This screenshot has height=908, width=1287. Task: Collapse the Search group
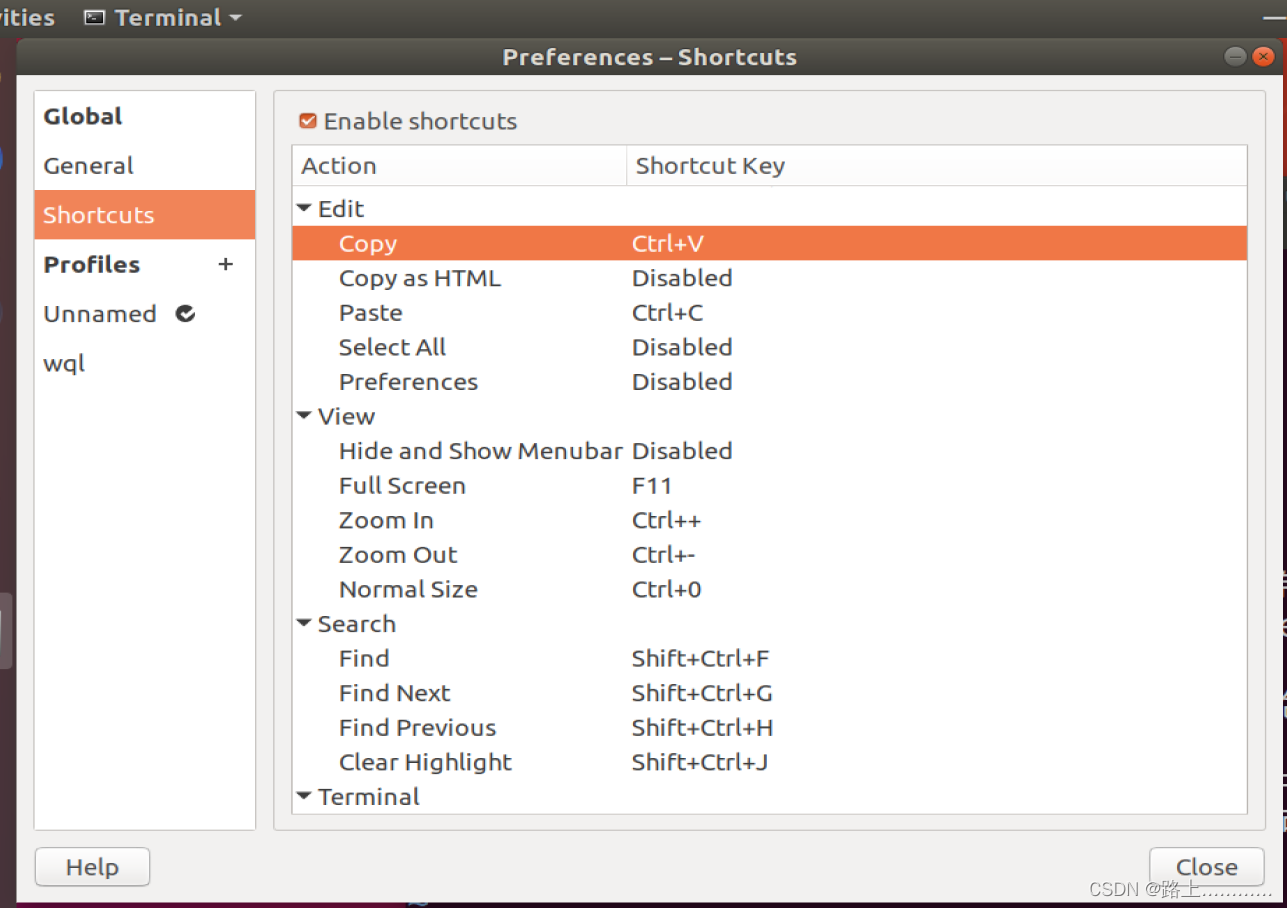(304, 624)
